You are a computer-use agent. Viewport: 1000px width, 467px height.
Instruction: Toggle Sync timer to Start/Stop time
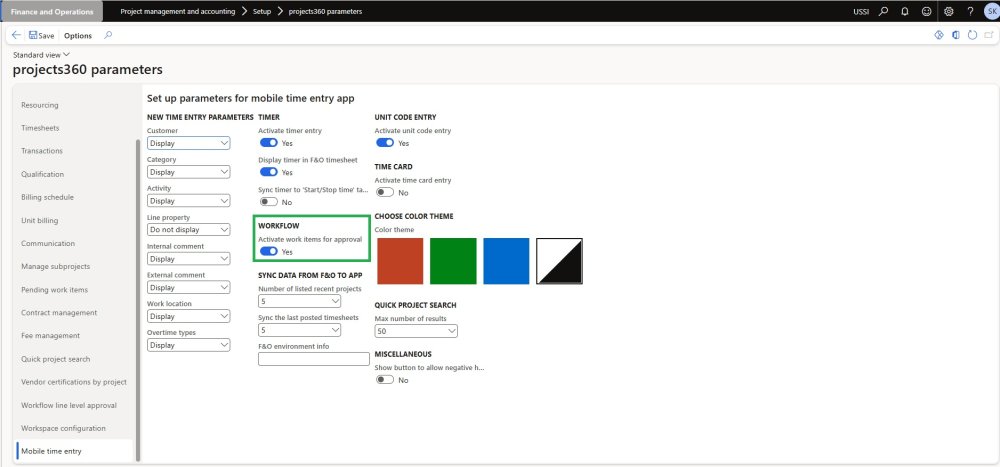(x=268, y=202)
